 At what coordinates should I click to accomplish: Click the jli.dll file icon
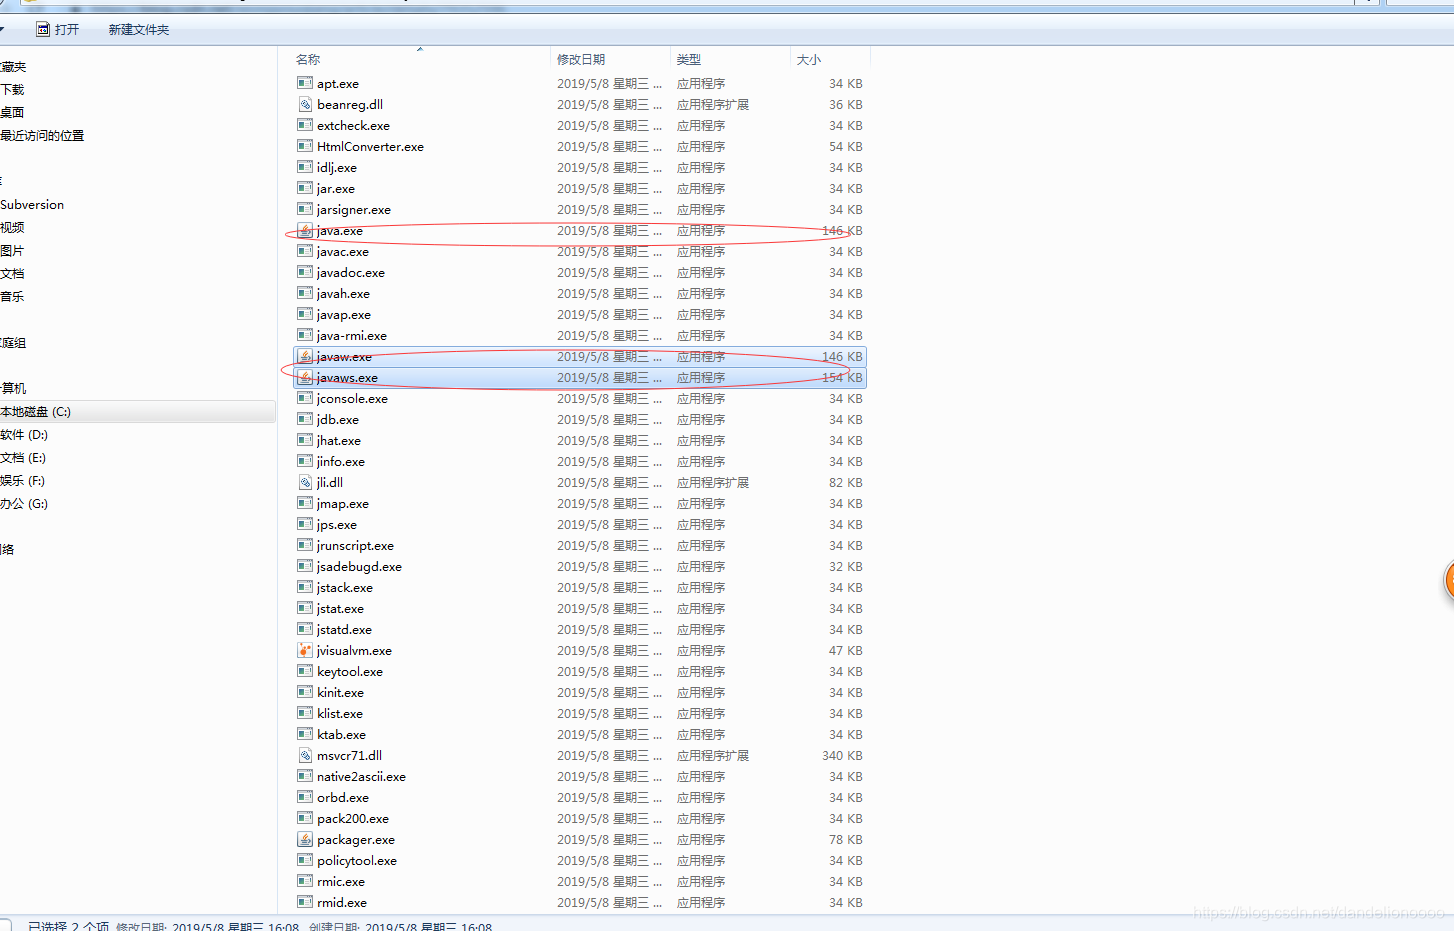click(305, 482)
